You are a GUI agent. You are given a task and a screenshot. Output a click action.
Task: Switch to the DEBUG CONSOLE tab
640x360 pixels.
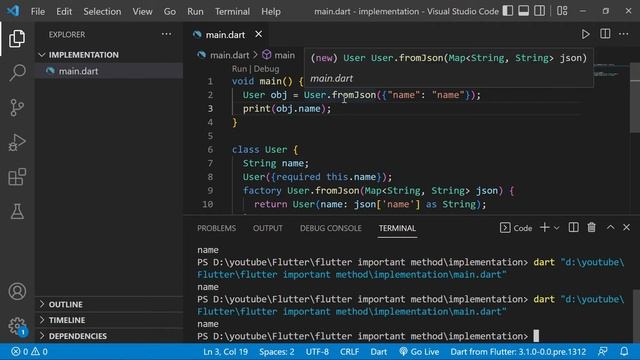pyautogui.click(x=331, y=228)
